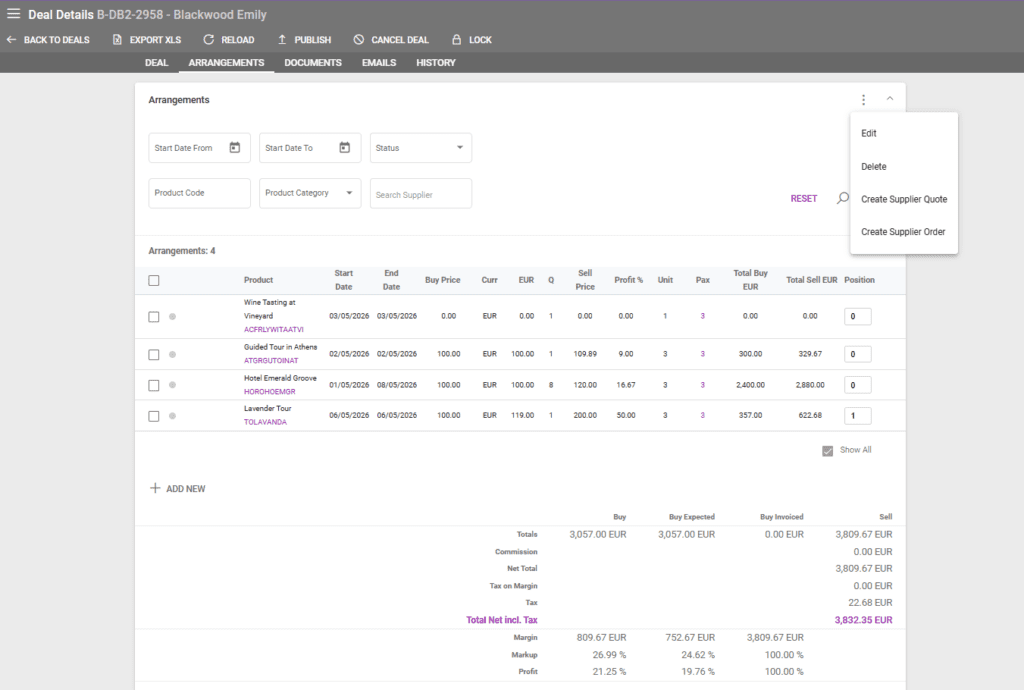Toggle the Show All checkbox

click(x=827, y=451)
